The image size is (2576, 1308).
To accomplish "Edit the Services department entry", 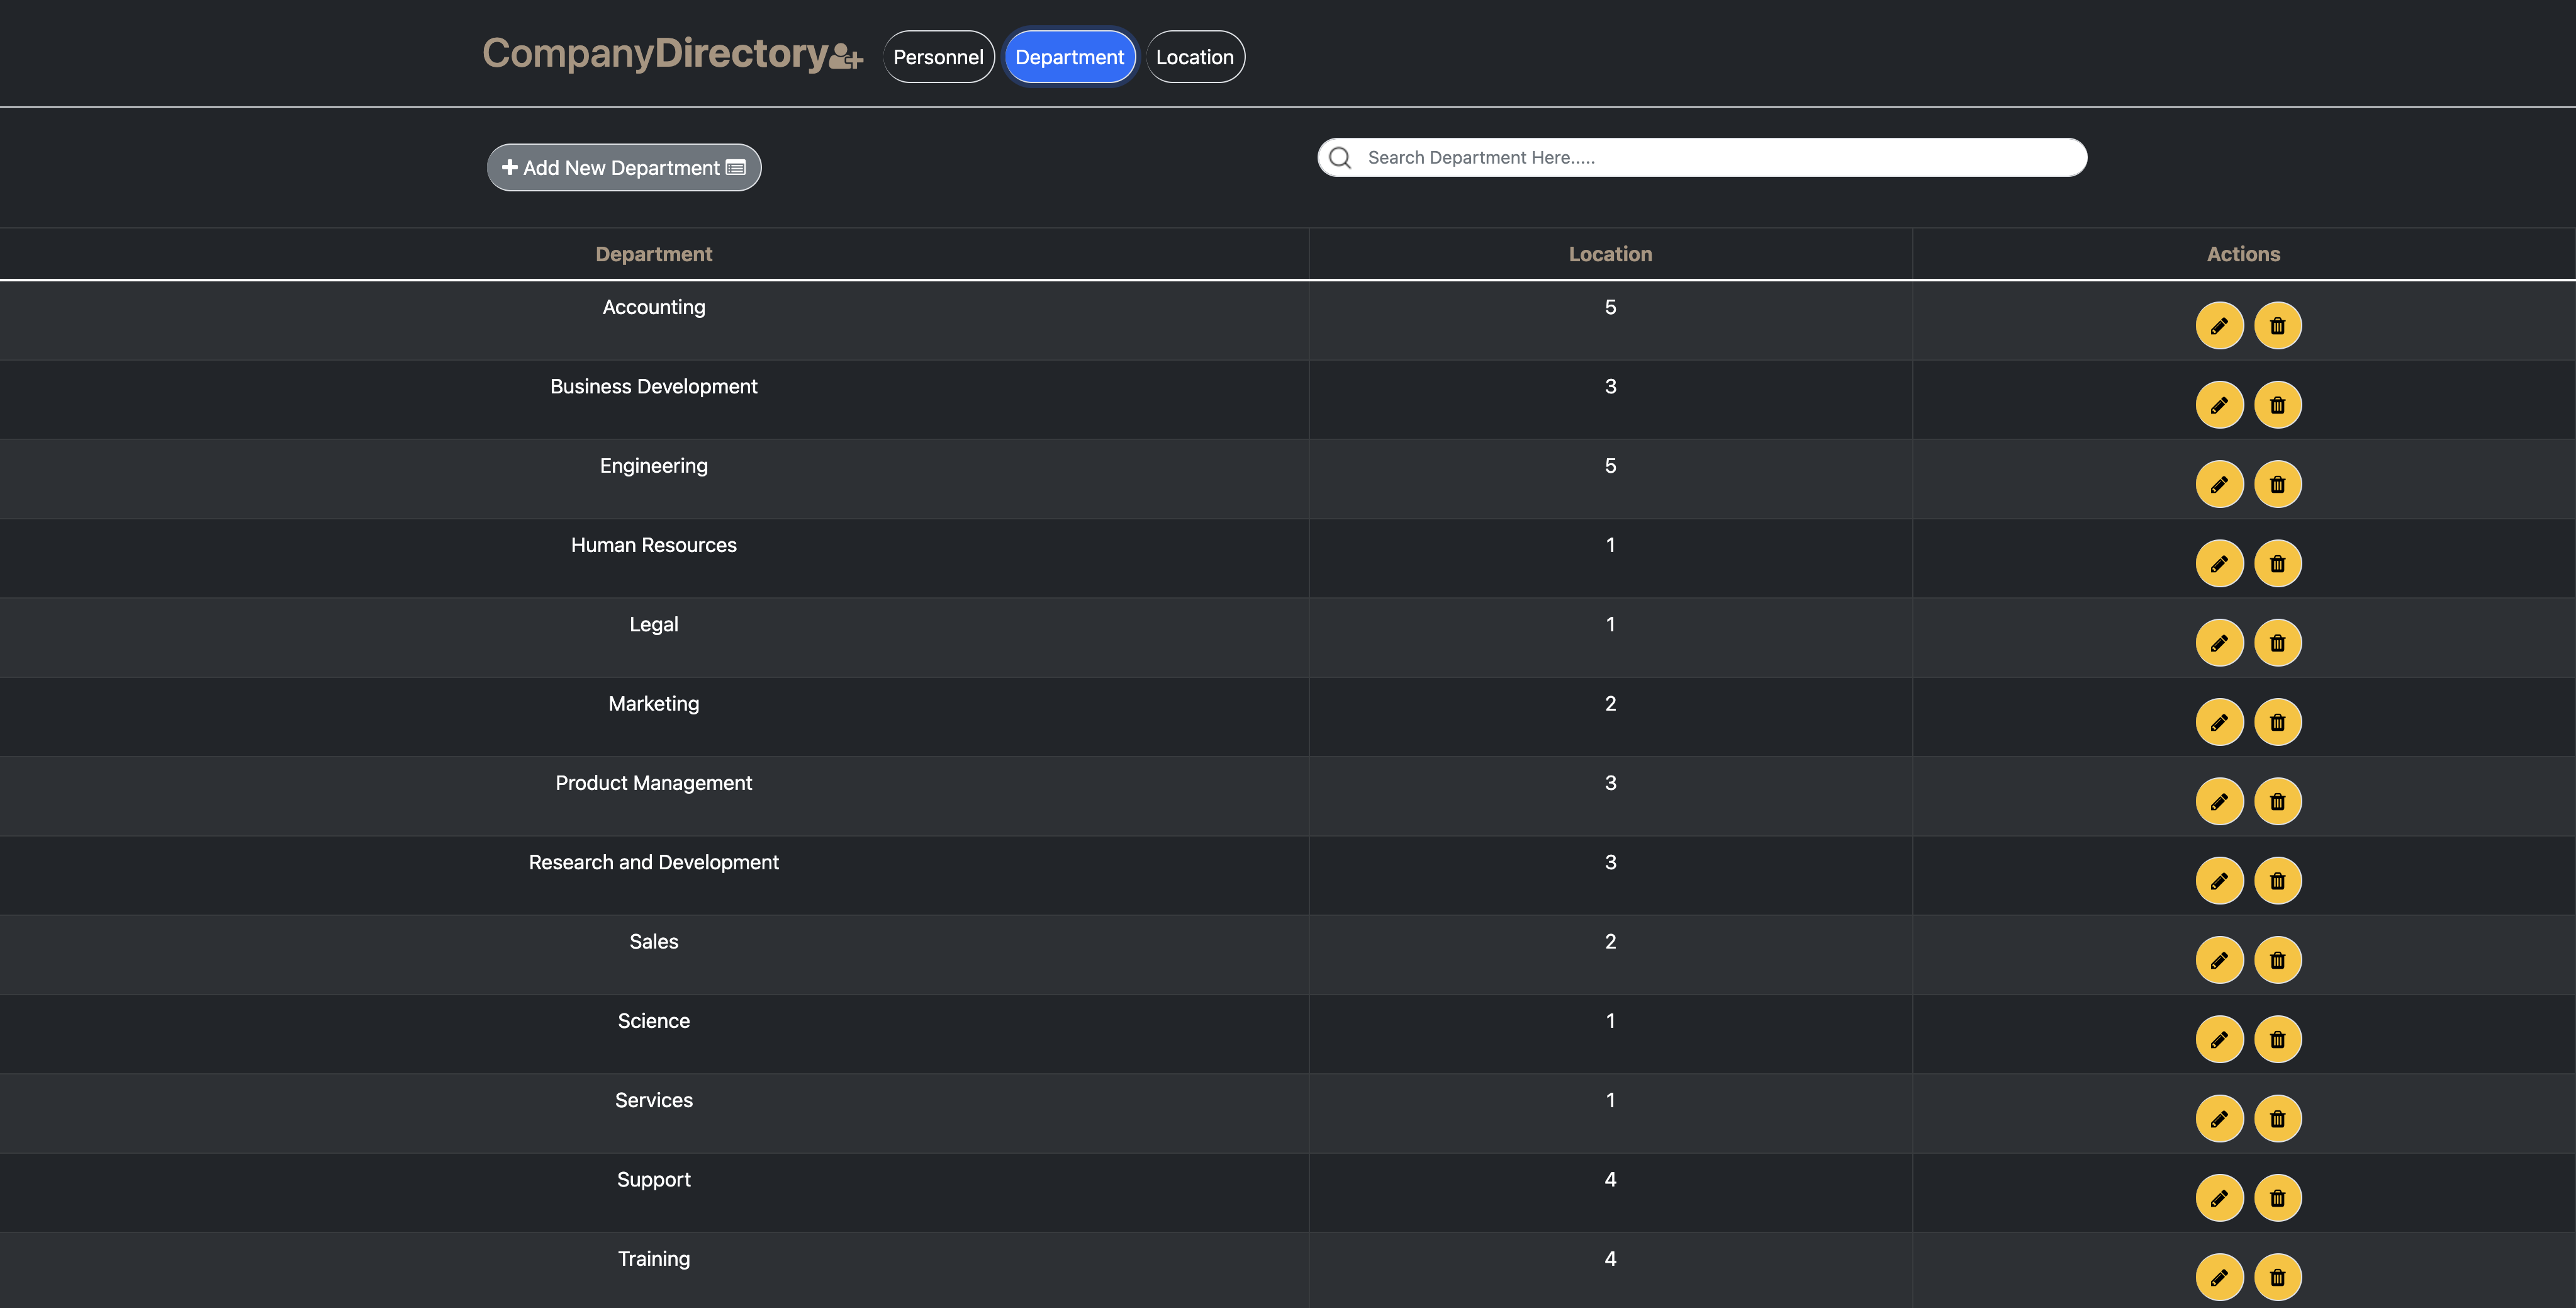I will click(x=2219, y=1119).
